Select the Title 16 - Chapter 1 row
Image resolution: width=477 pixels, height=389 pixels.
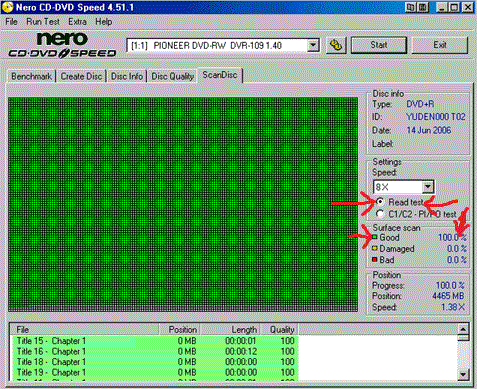click(x=155, y=351)
